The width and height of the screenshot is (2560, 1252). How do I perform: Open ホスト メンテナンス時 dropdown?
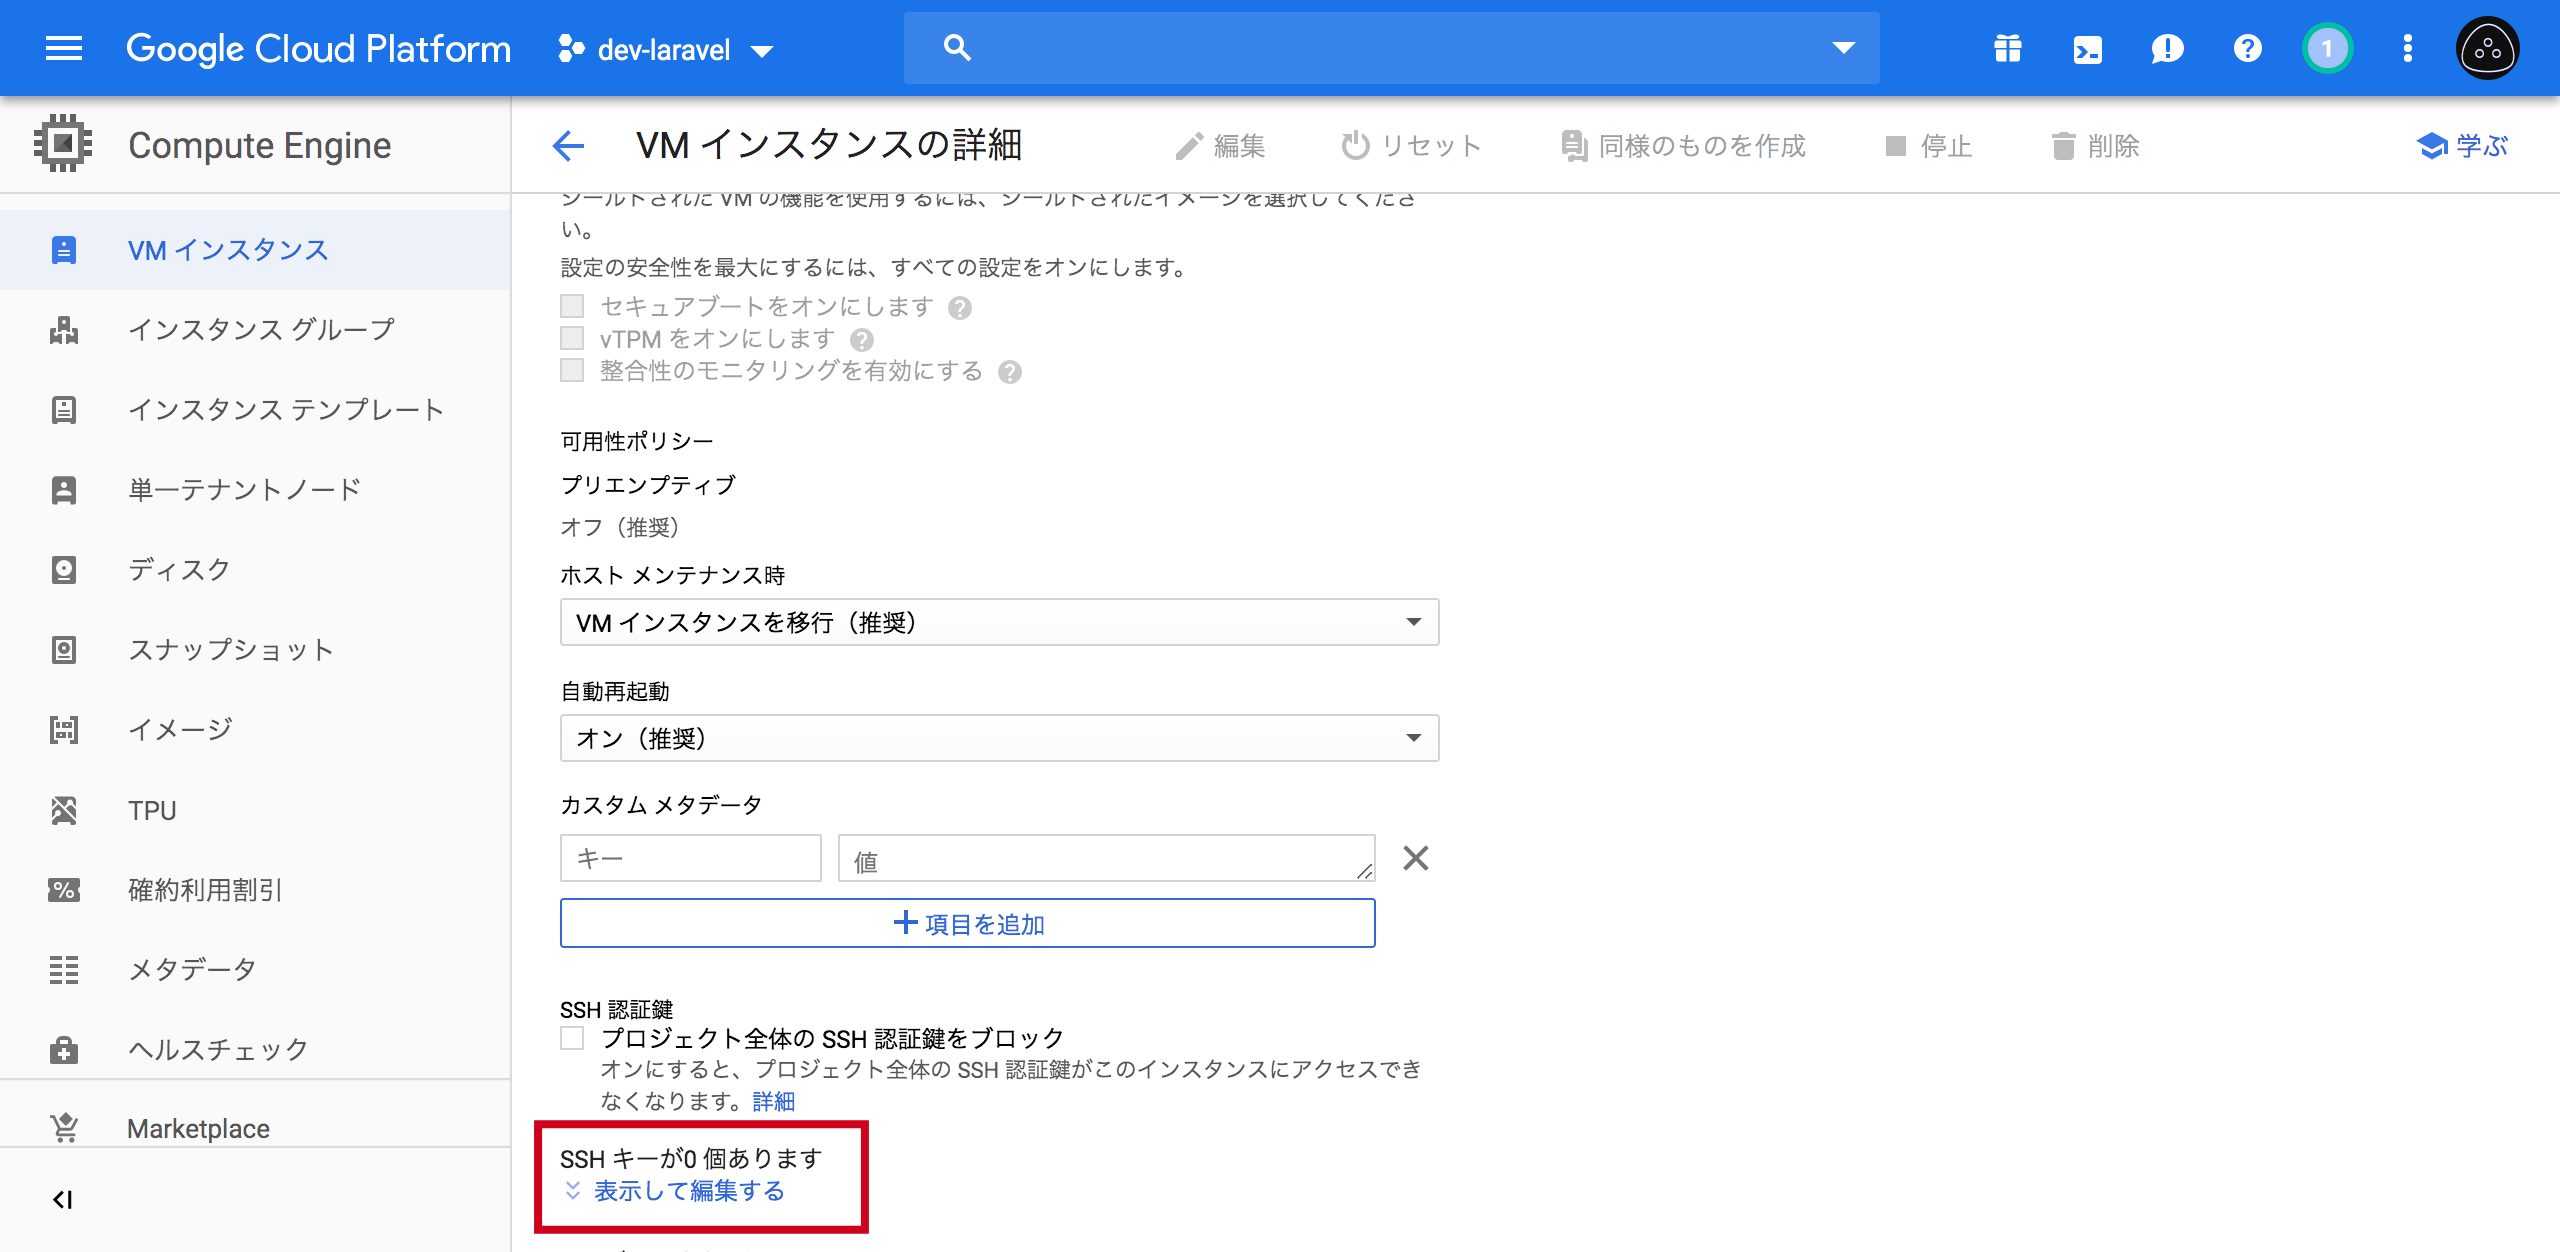click(999, 622)
